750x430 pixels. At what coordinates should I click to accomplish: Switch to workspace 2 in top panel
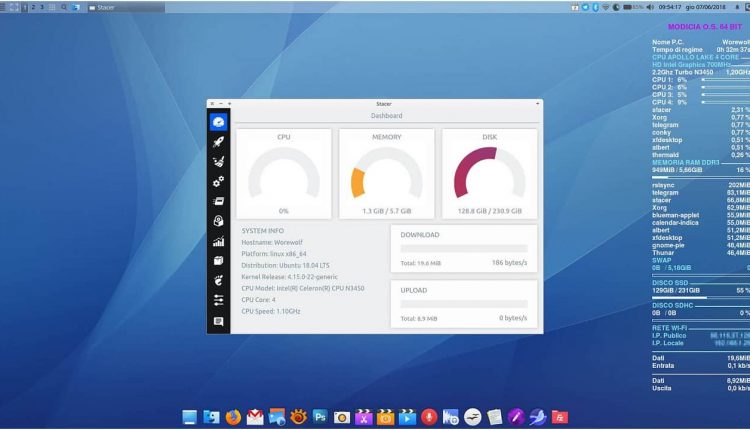click(32, 7)
